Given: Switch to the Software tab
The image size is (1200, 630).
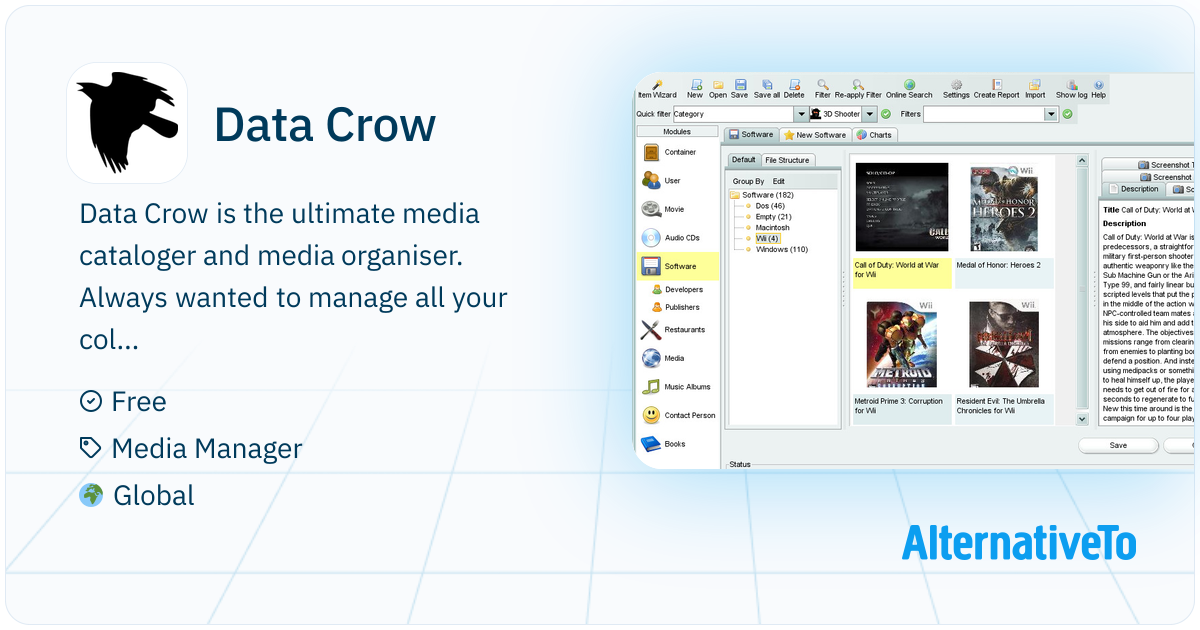Looking at the screenshot, I should tap(751, 134).
